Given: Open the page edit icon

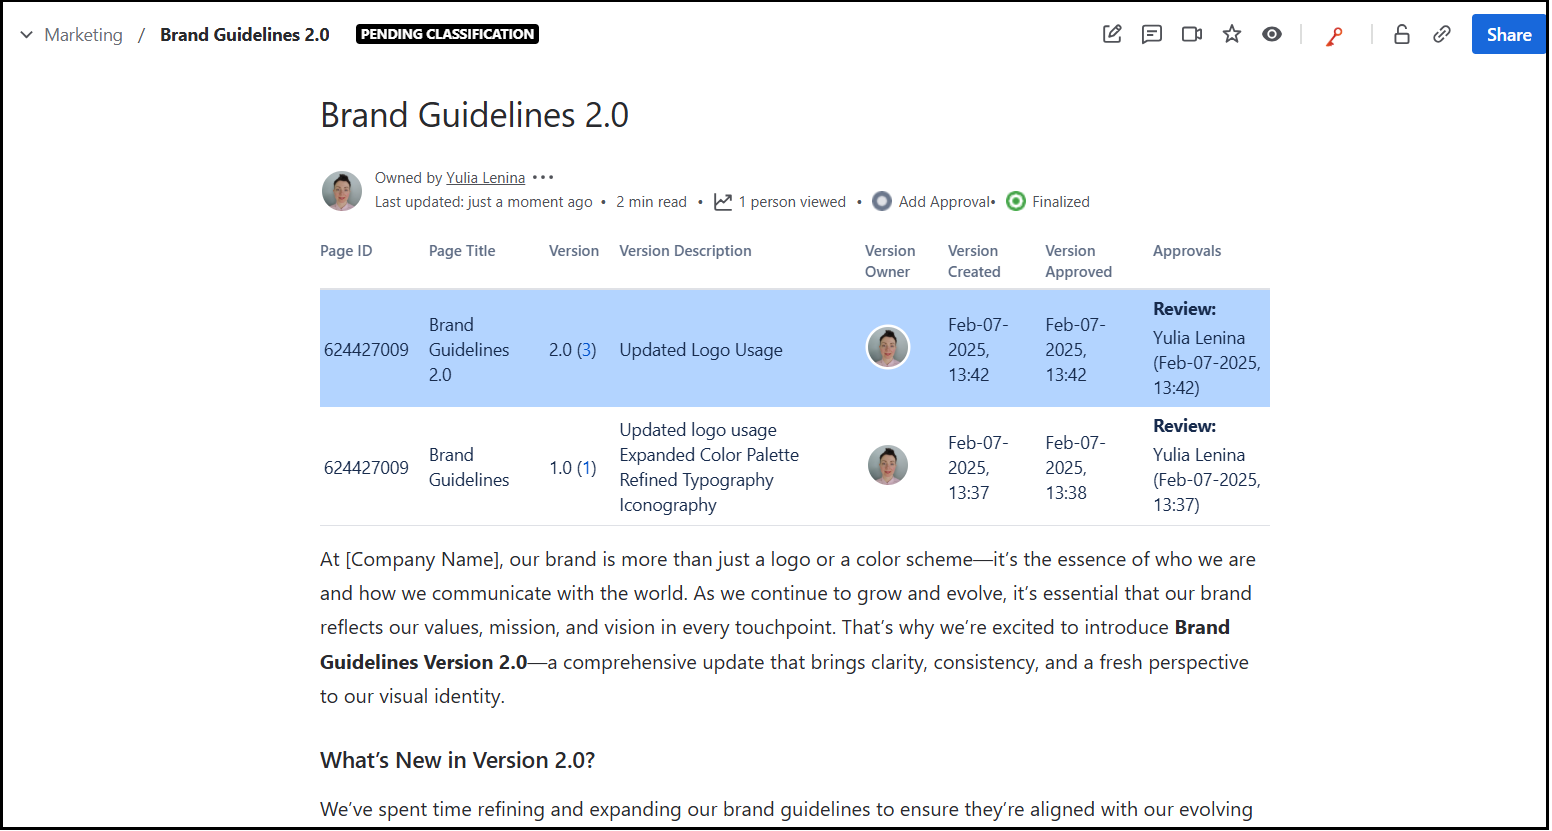Looking at the screenshot, I should click(x=1112, y=33).
